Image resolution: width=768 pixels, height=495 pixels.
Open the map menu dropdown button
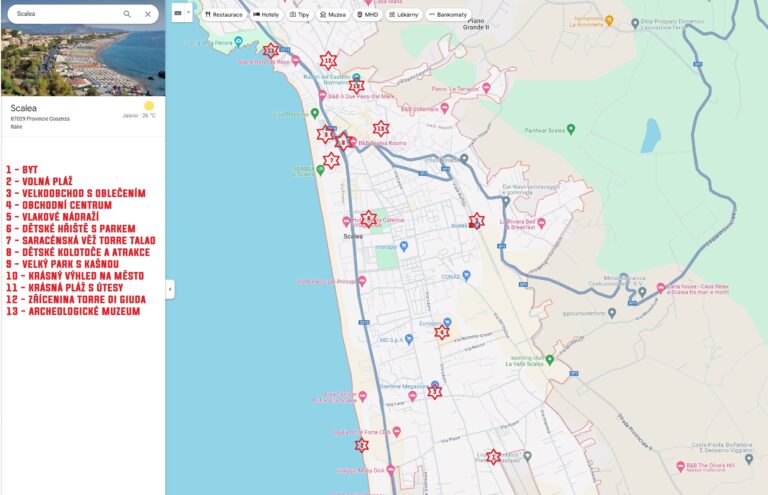(x=181, y=13)
